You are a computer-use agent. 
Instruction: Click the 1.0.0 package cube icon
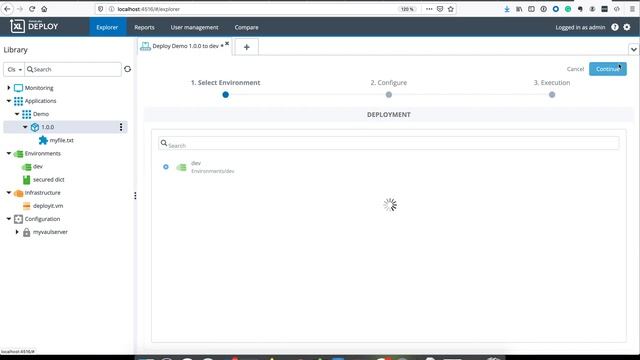35,127
